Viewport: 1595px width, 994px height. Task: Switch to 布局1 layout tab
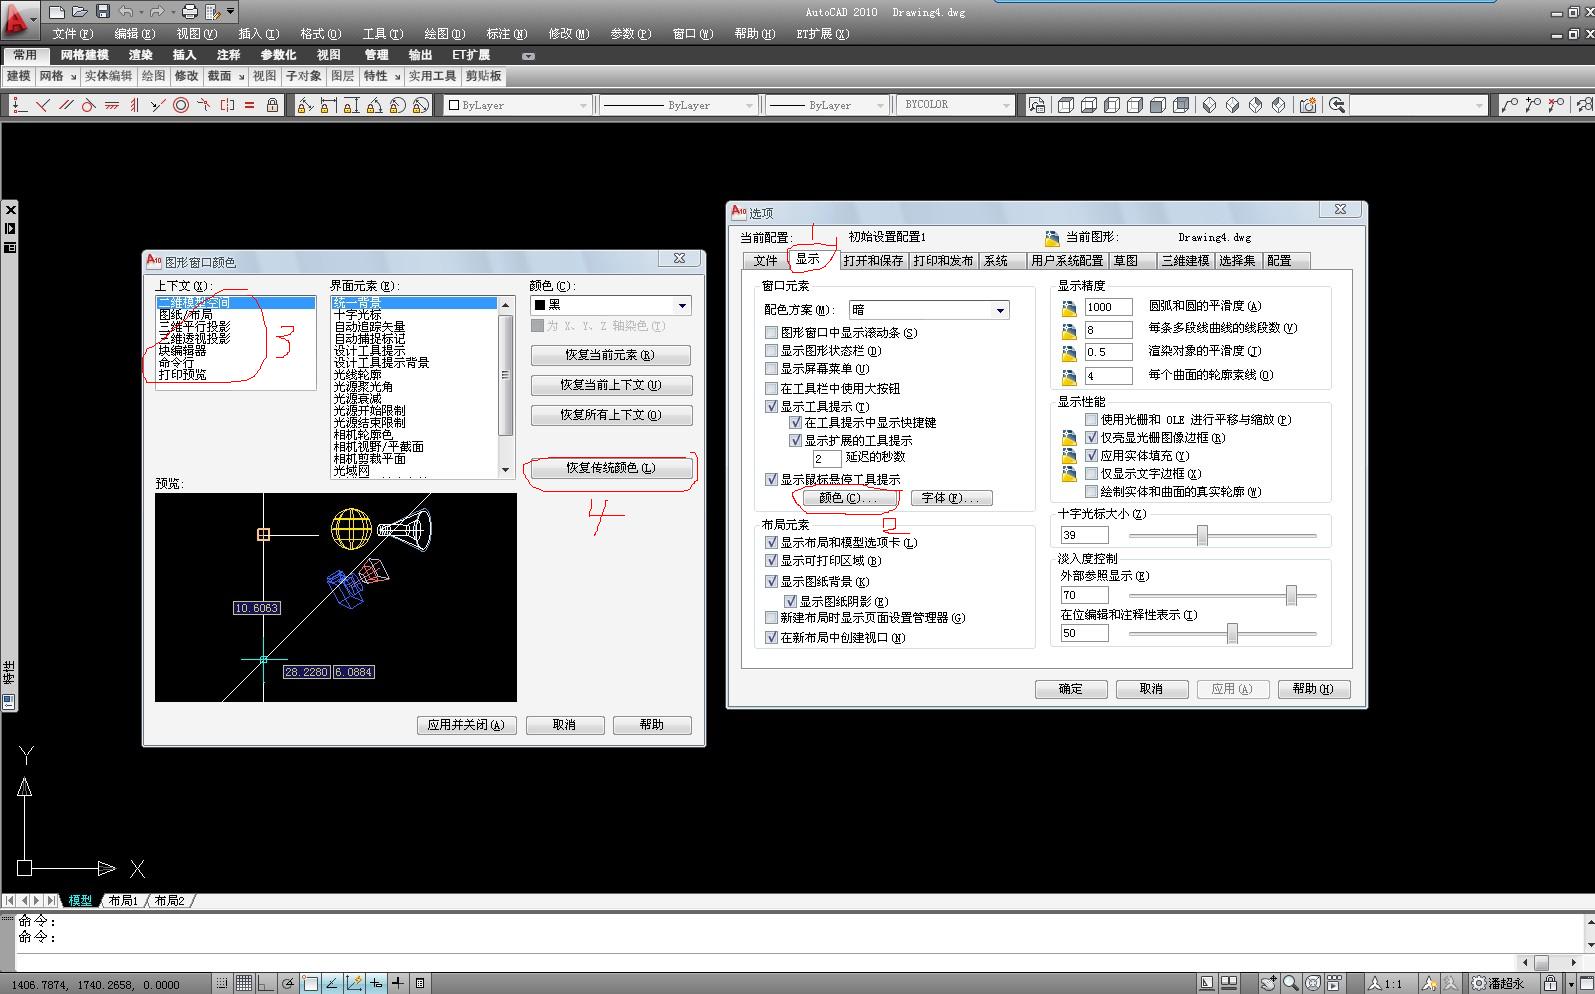tap(123, 901)
